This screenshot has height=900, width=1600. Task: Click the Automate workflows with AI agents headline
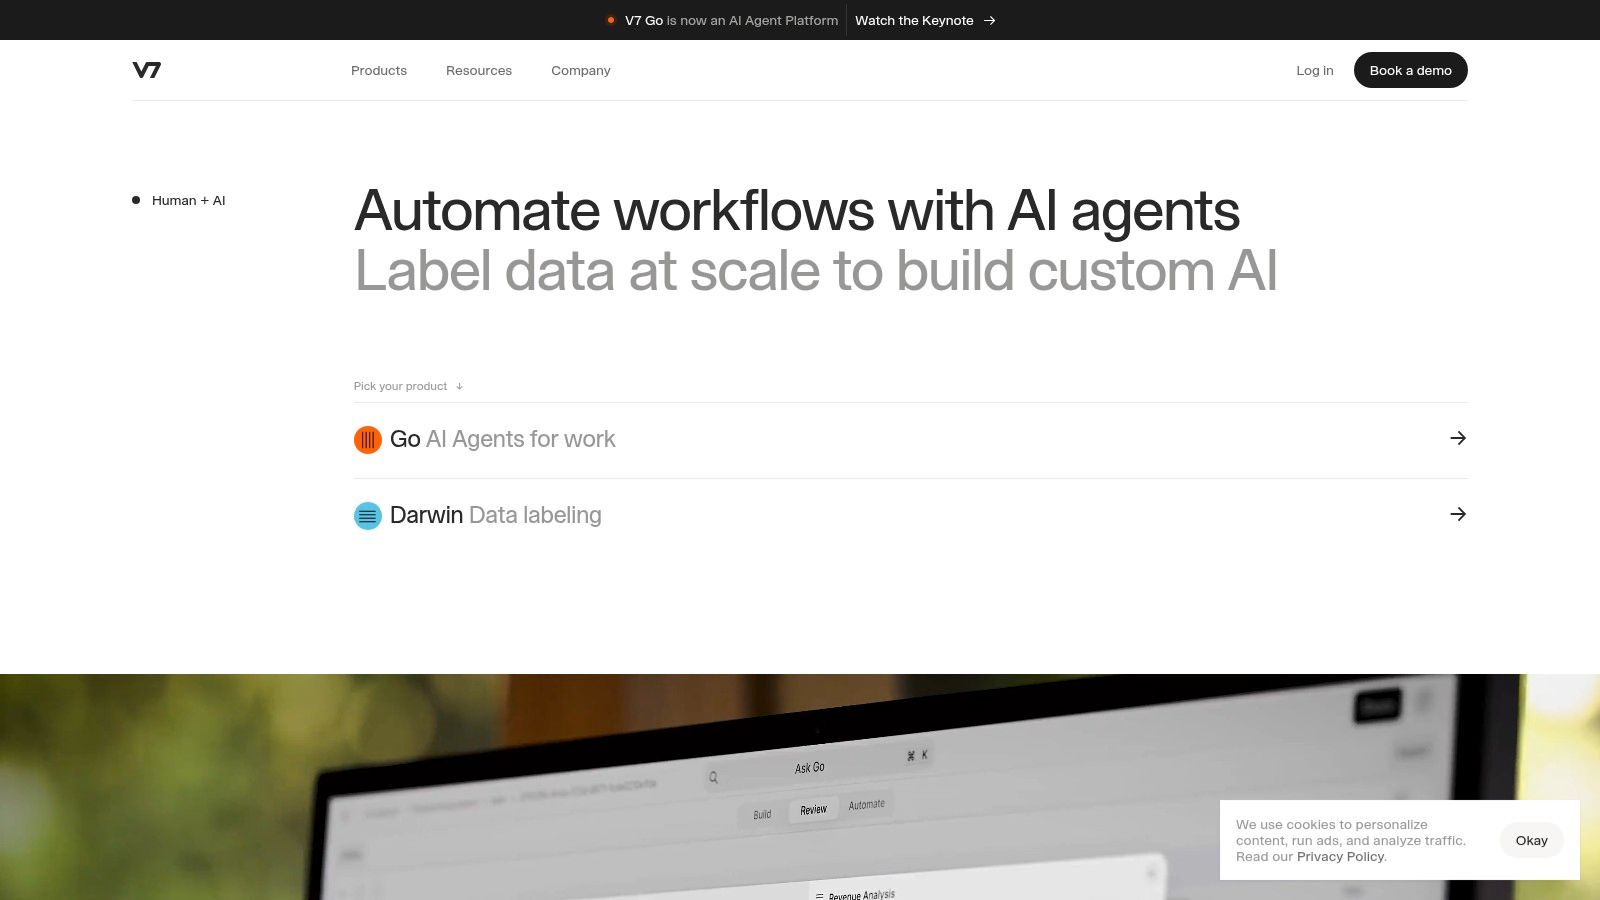point(797,211)
